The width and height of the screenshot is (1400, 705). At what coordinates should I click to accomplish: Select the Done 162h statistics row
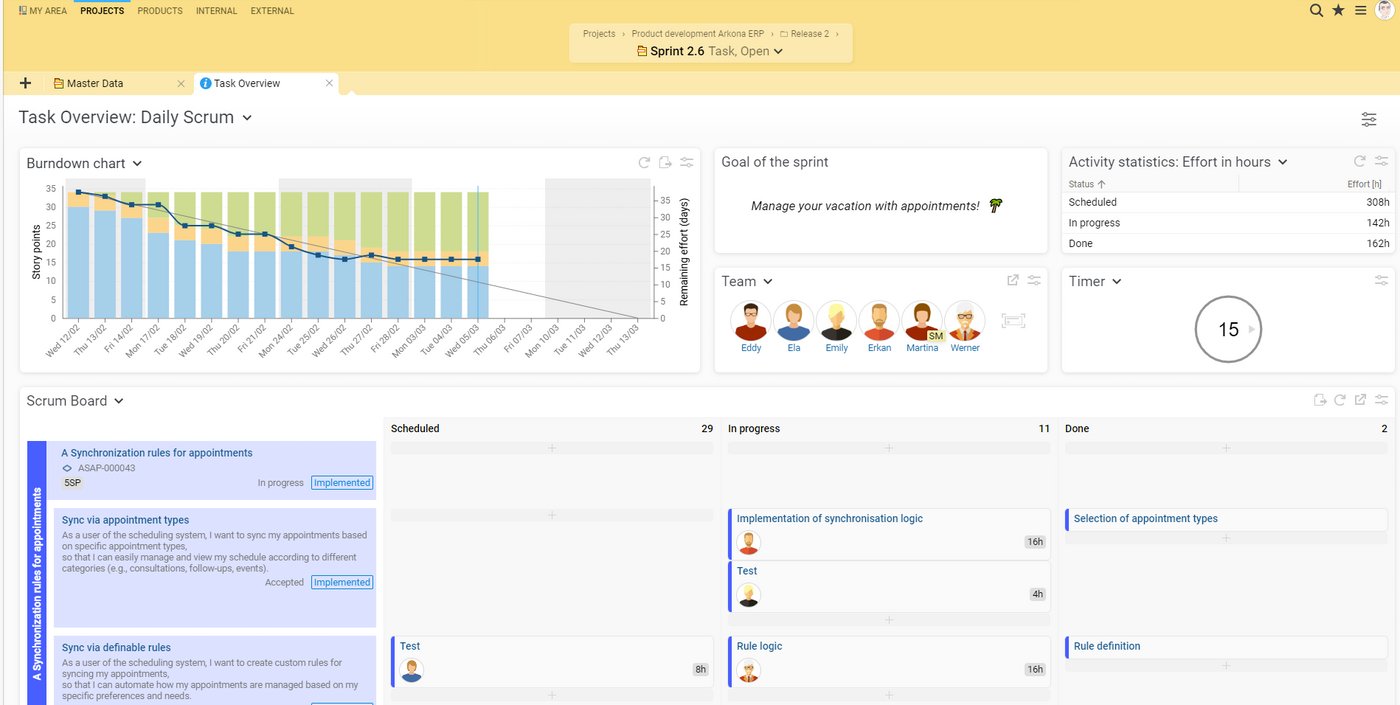click(1228, 243)
